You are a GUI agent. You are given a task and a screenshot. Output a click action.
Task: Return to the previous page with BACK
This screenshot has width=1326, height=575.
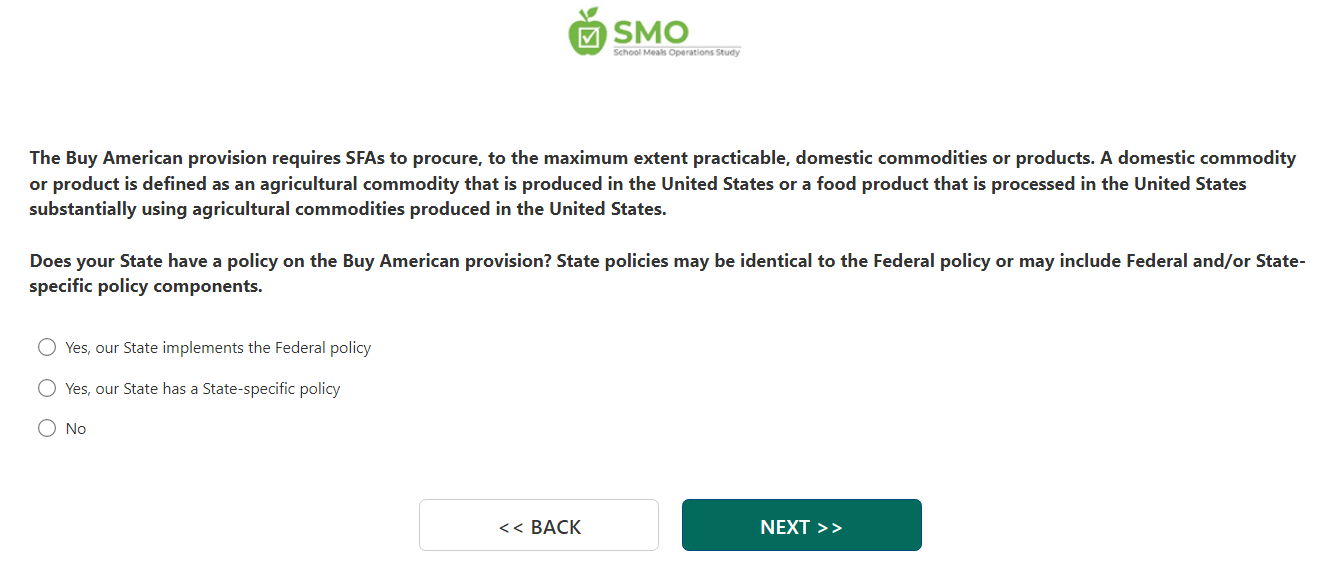pos(538,526)
